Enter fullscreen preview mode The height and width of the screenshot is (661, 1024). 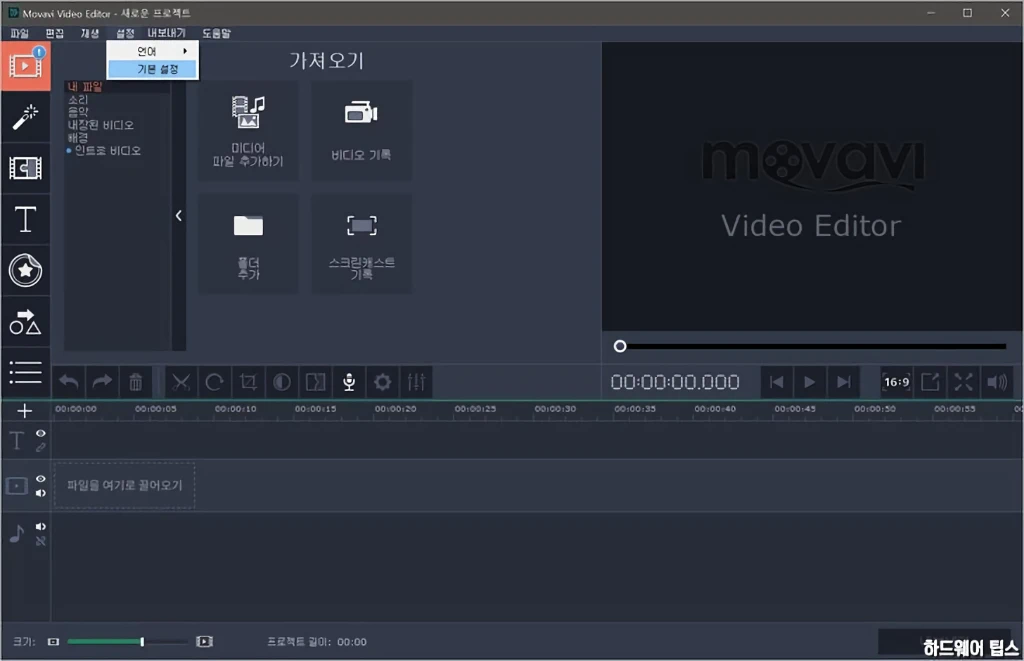pos(963,382)
